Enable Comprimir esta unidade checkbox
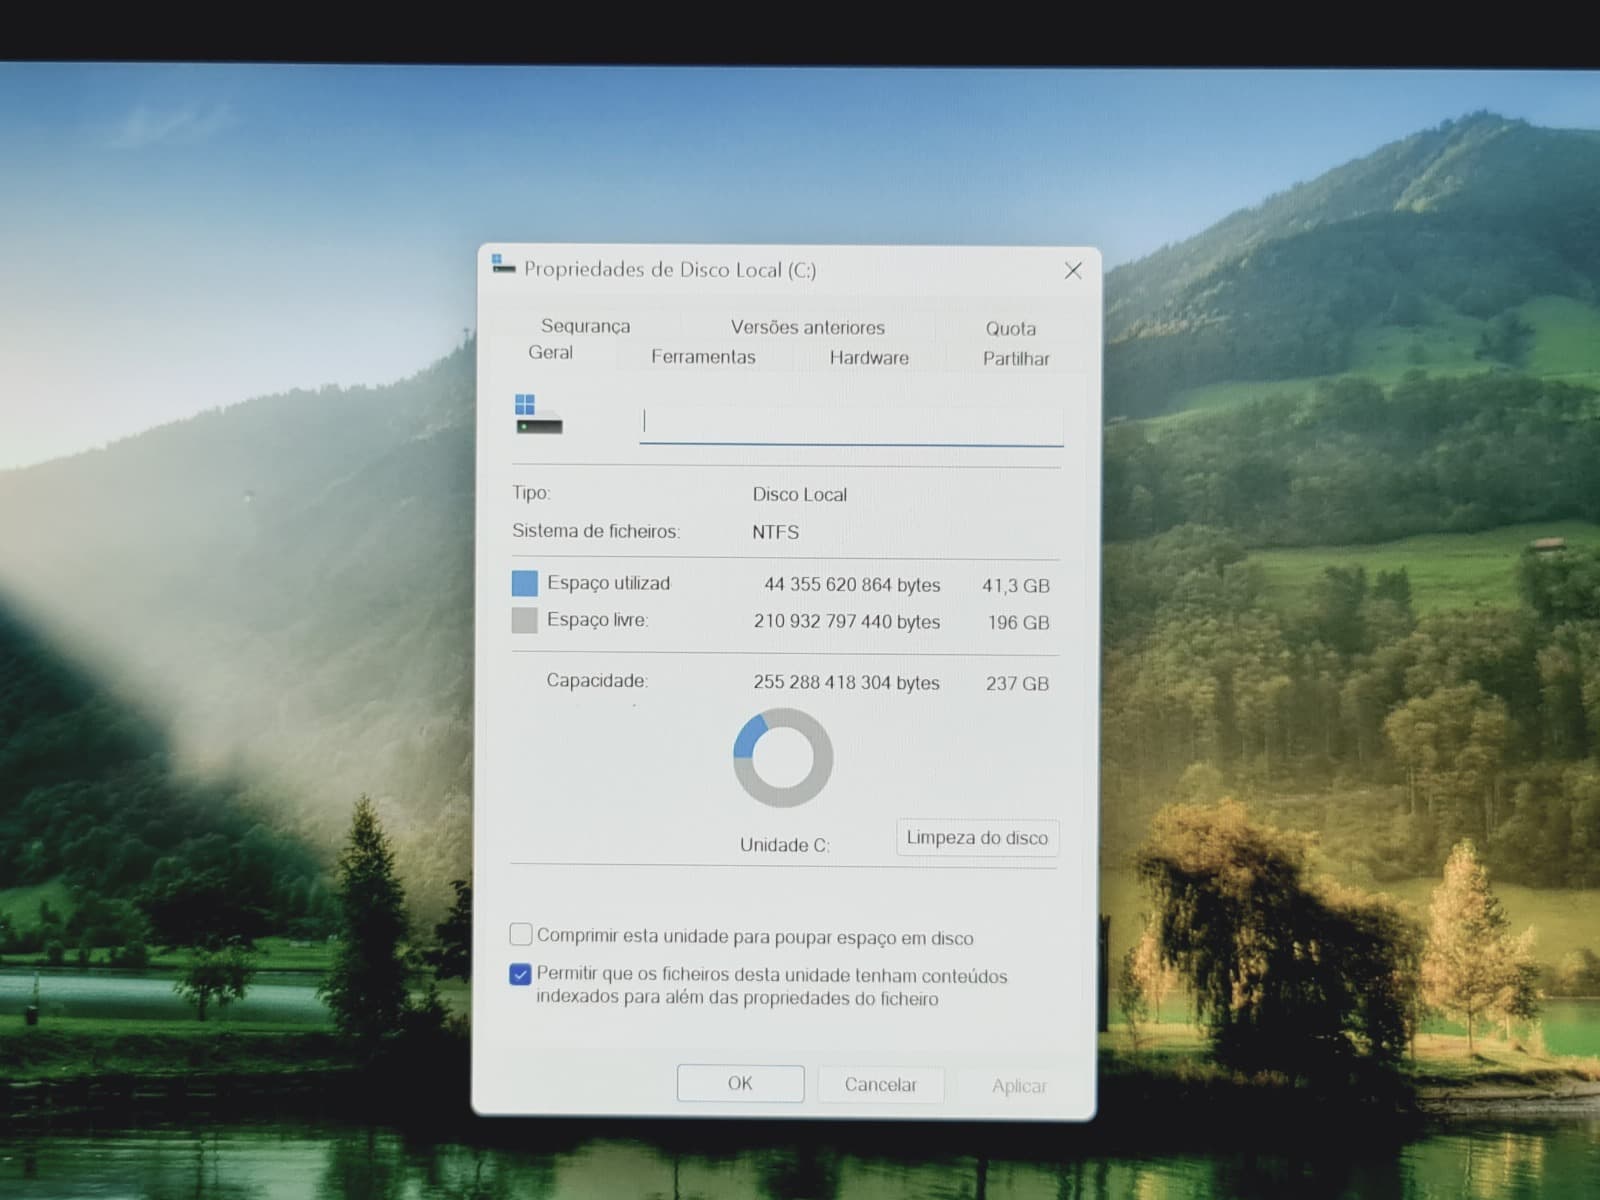Viewport: 1600px width, 1200px height. [521, 935]
